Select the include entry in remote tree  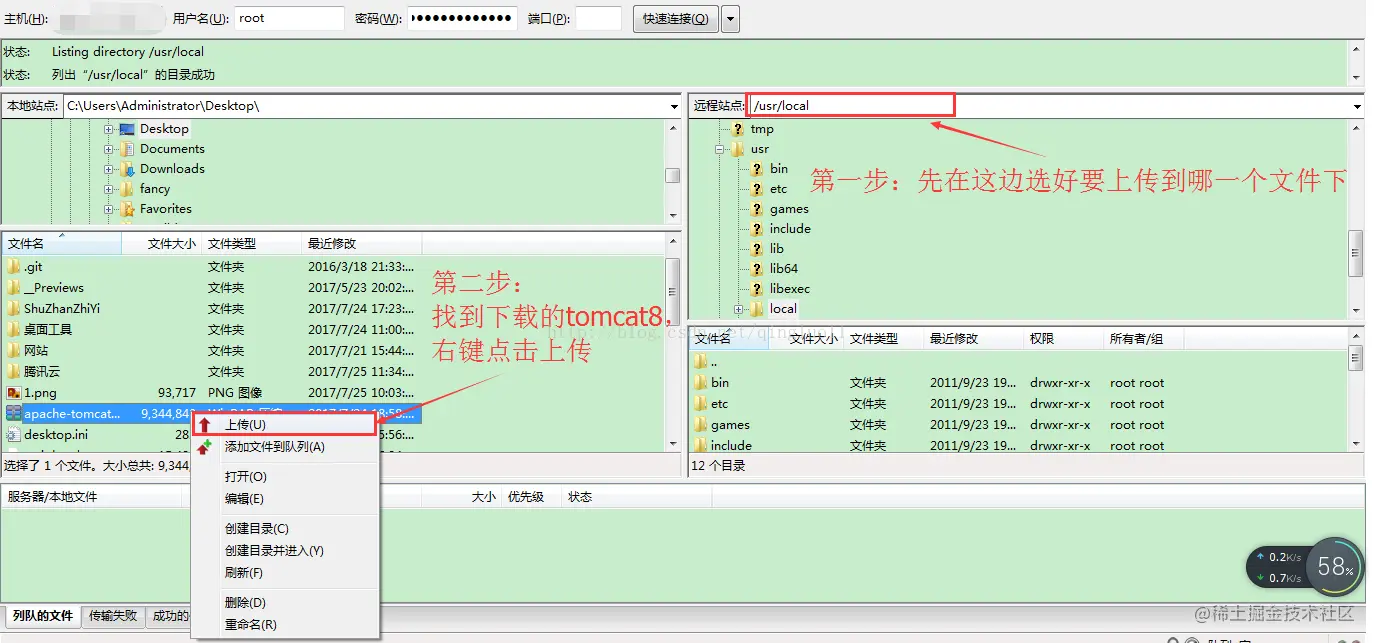tap(790, 229)
